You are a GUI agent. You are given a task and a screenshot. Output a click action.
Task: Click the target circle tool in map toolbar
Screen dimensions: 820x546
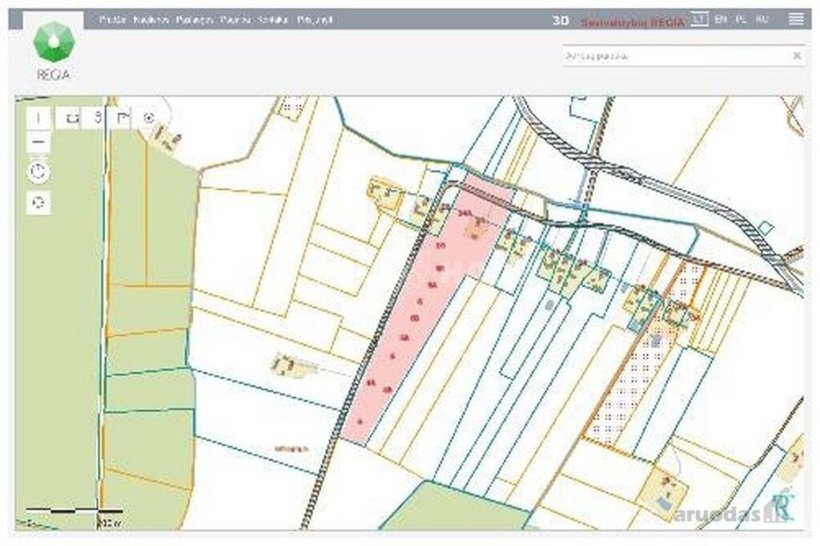[x=150, y=117]
